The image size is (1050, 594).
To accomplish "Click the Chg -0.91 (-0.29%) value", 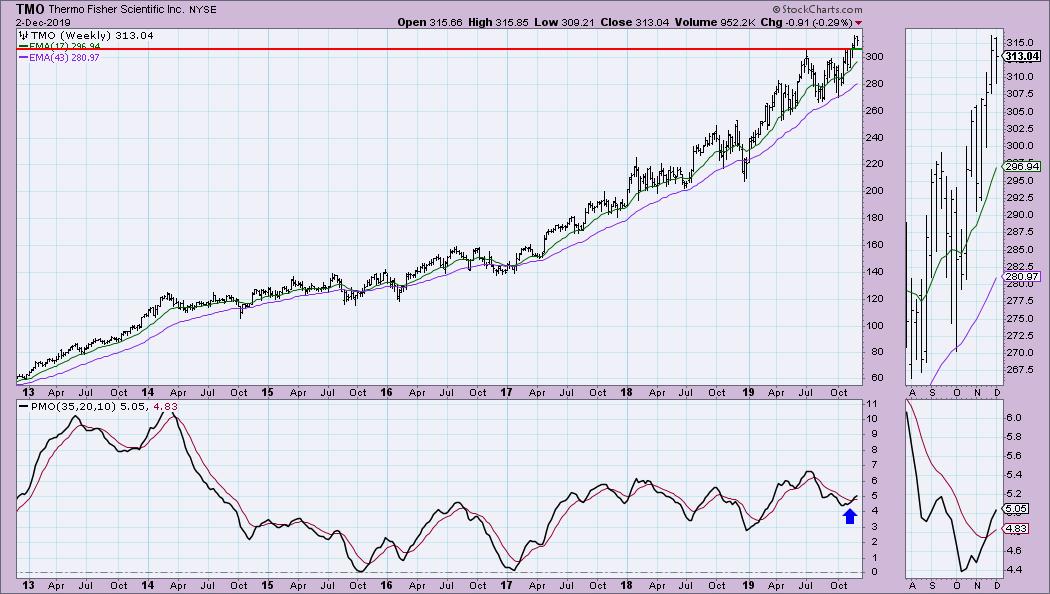I will [x=807, y=23].
